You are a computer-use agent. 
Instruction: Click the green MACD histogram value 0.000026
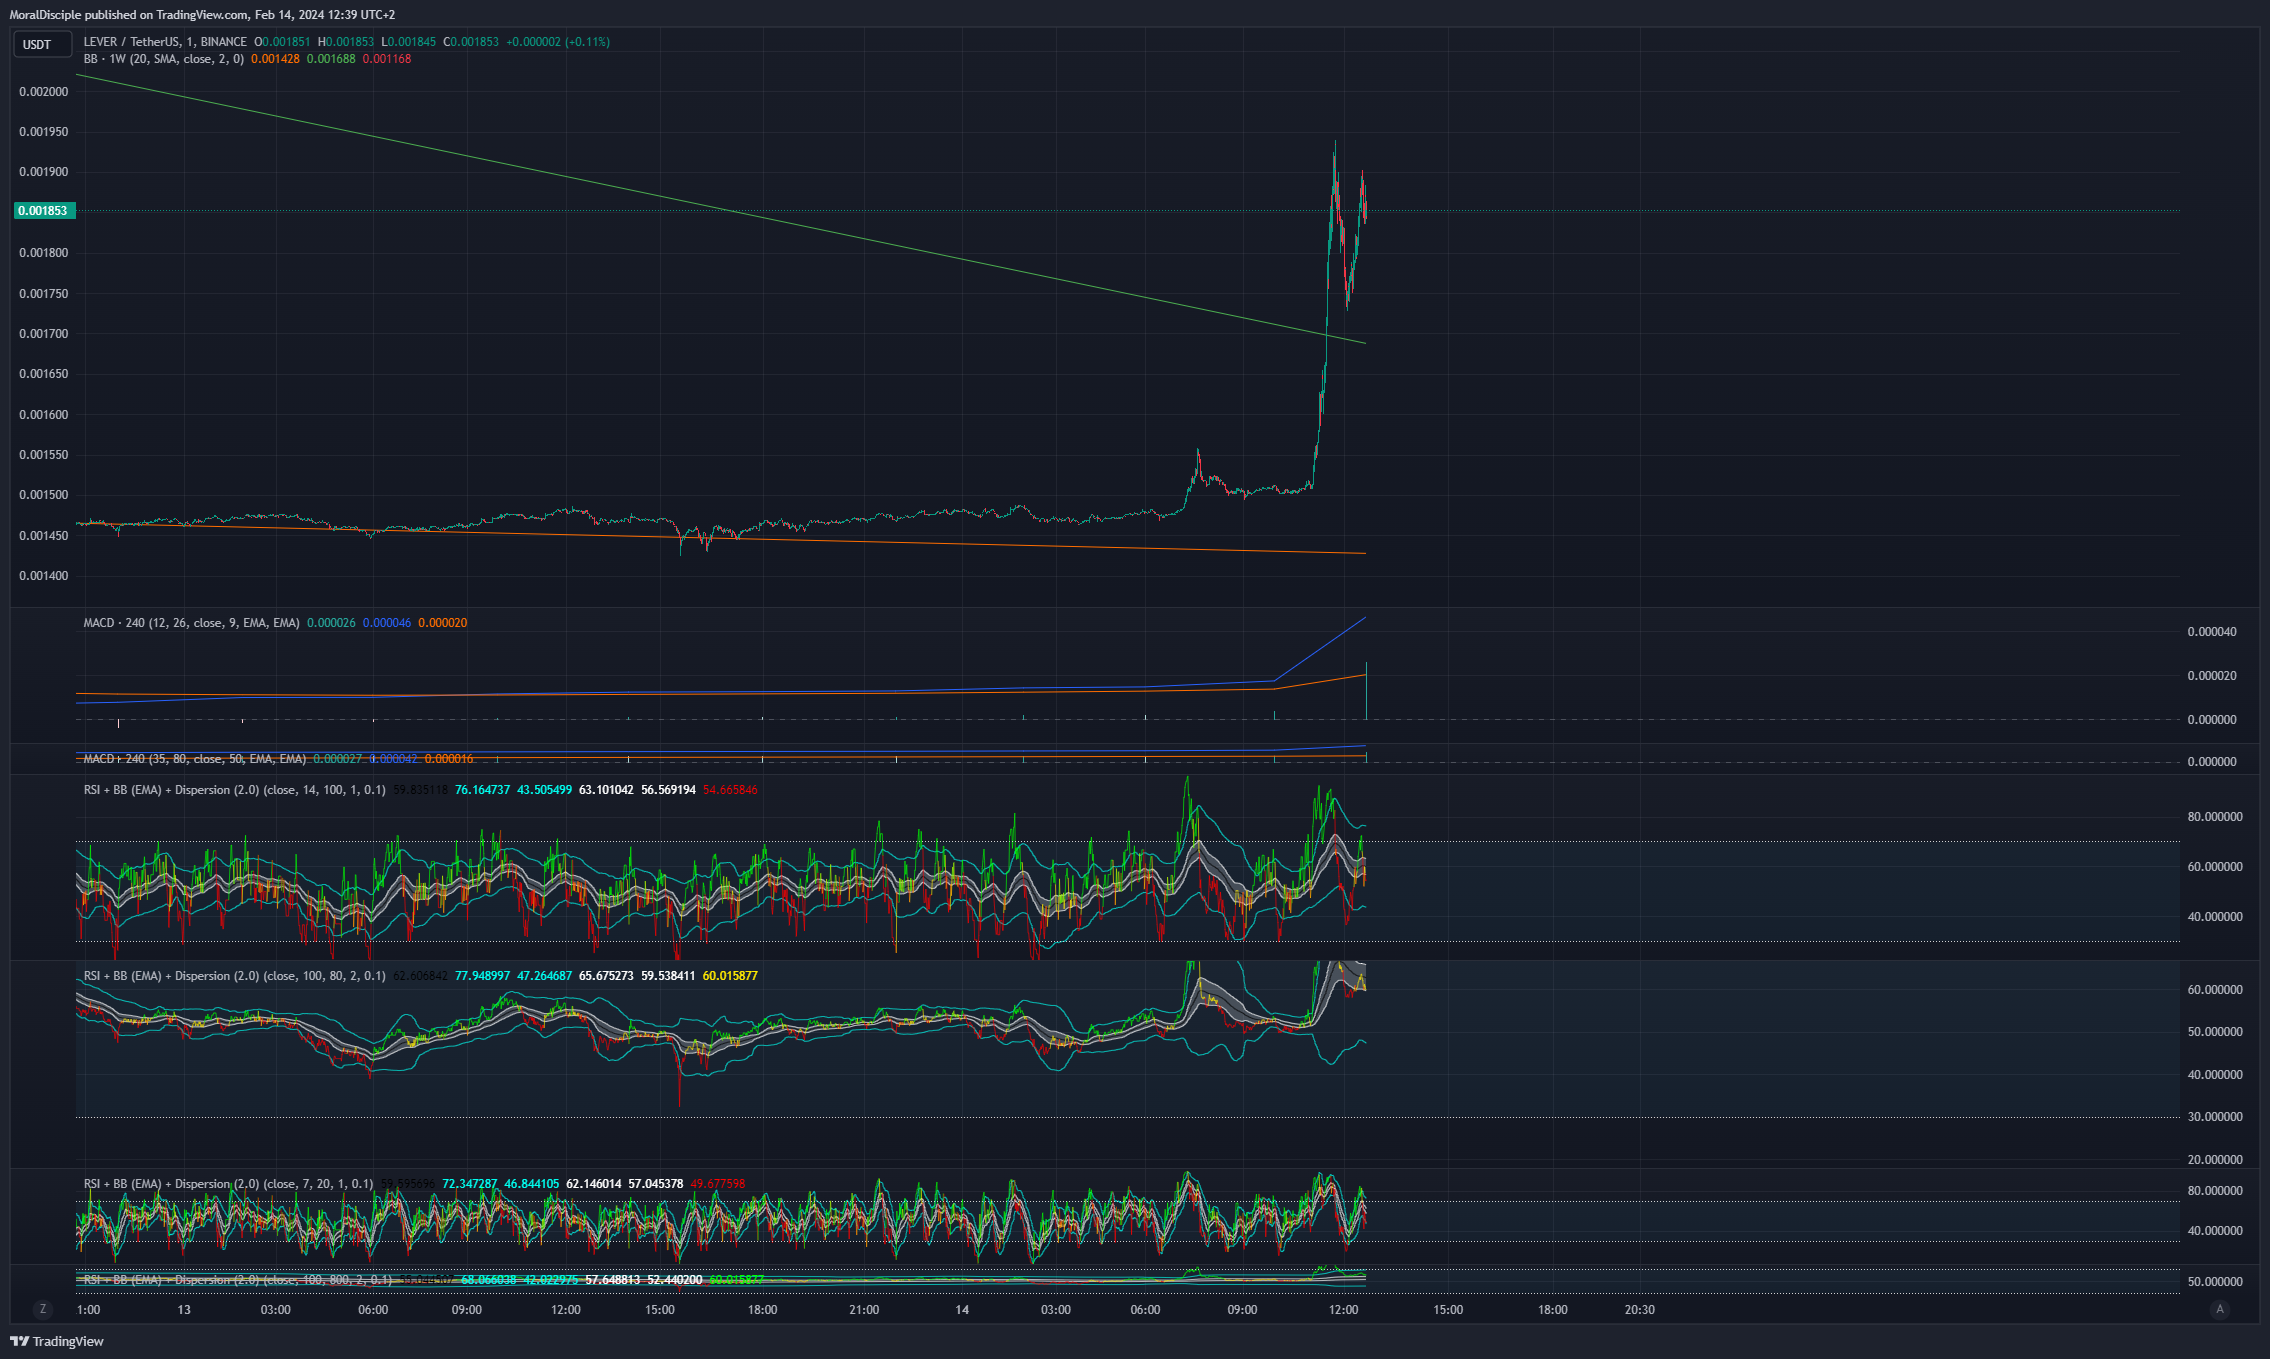click(331, 623)
